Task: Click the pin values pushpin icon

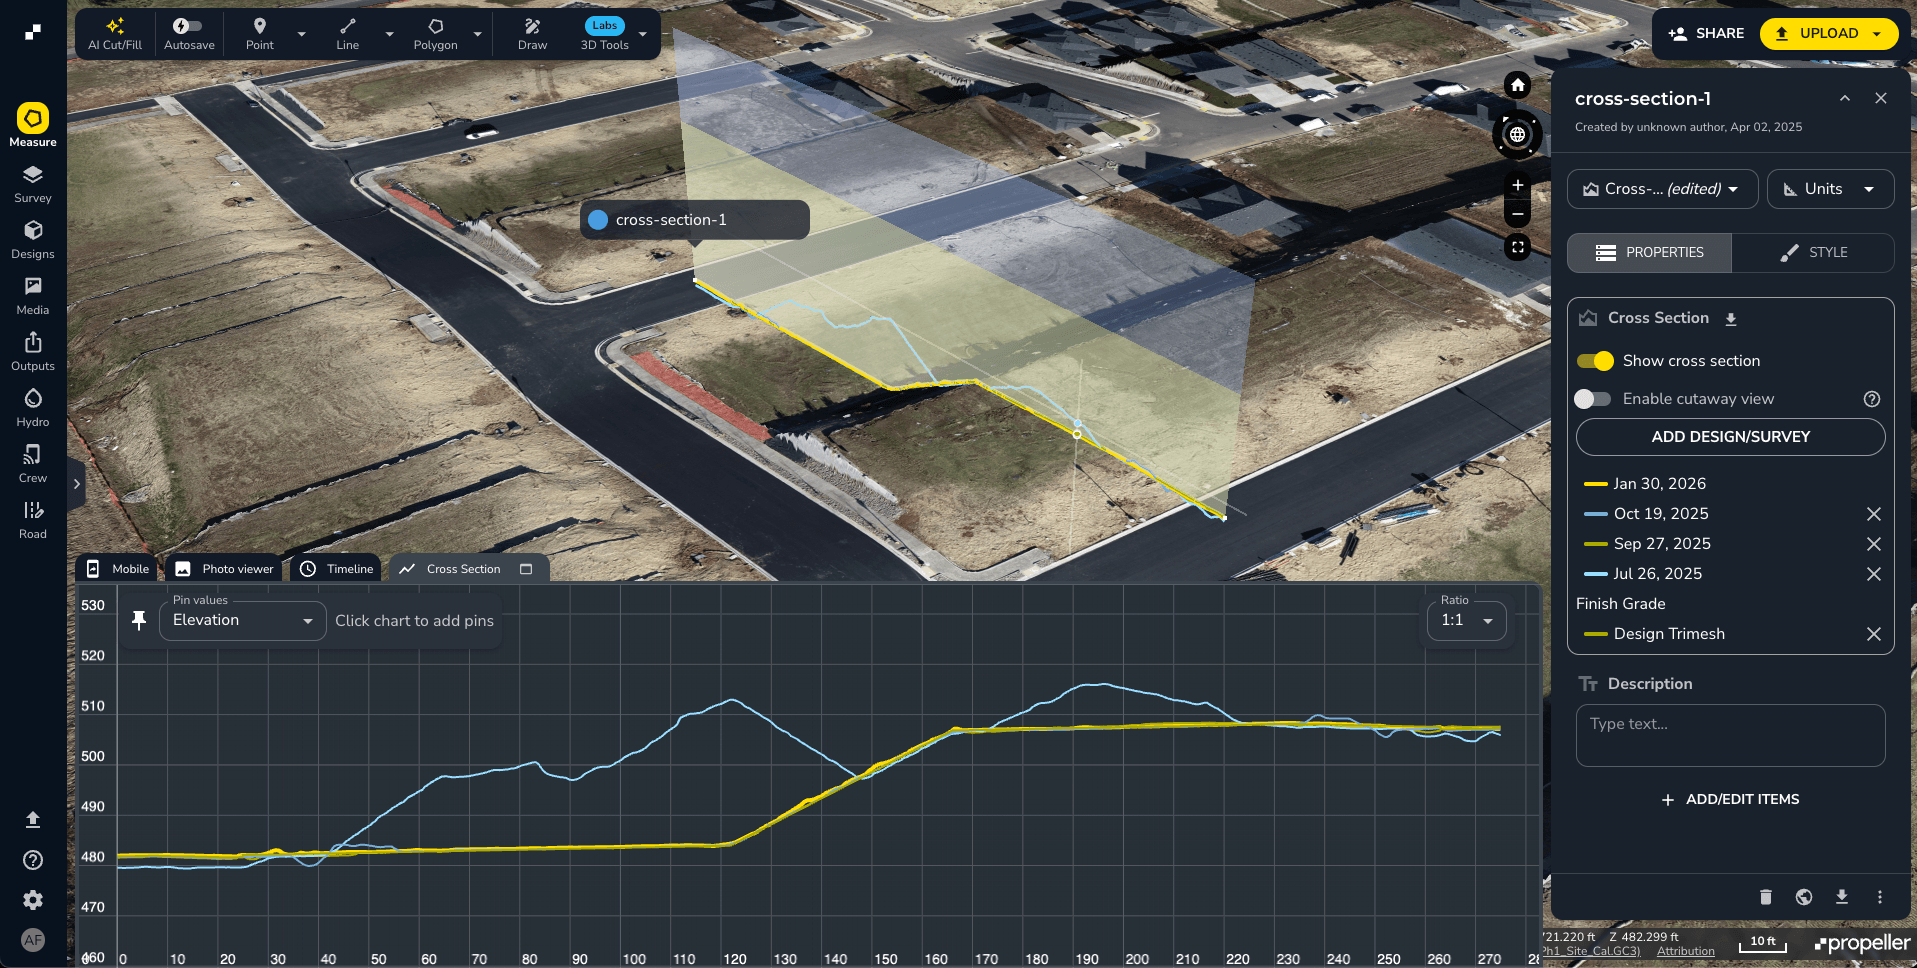Action: (139, 621)
